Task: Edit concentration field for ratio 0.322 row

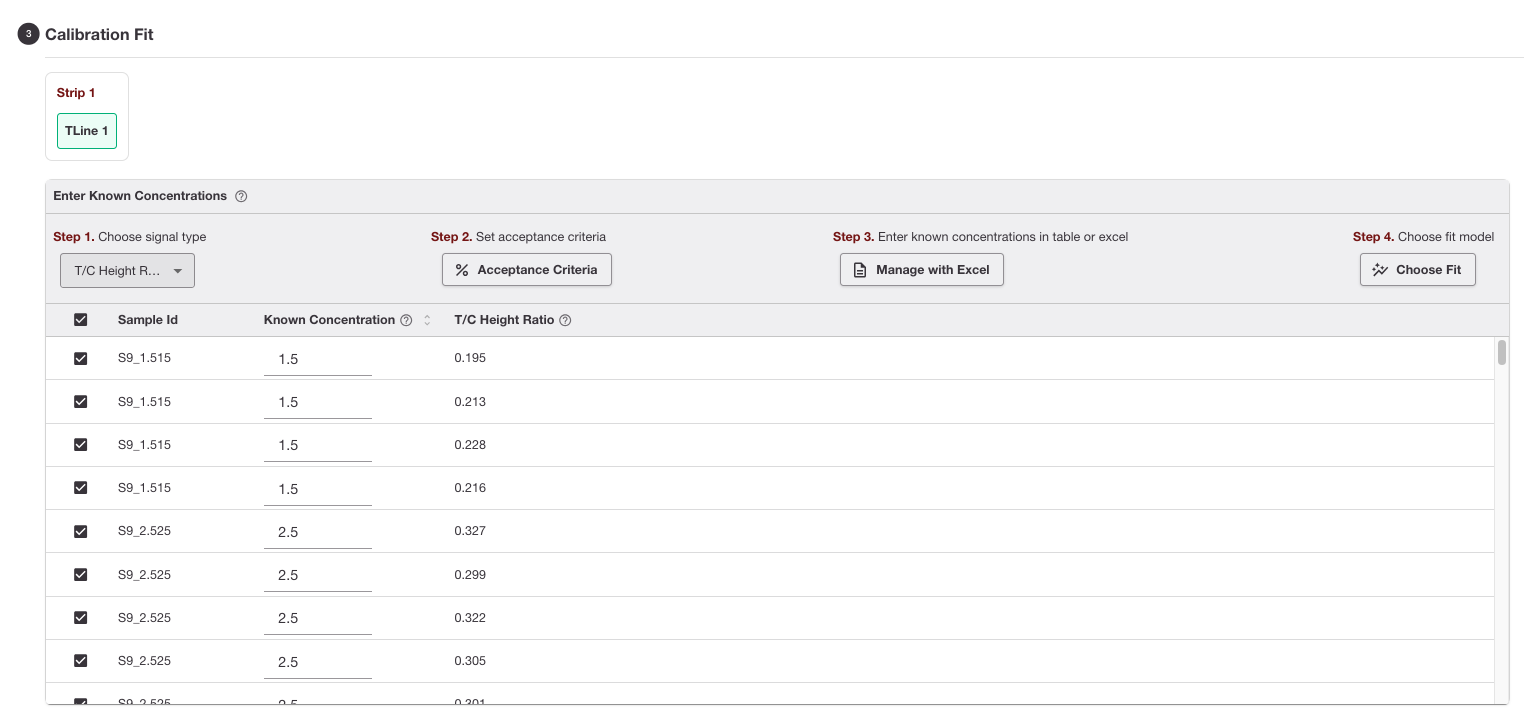Action: coord(318,618)
